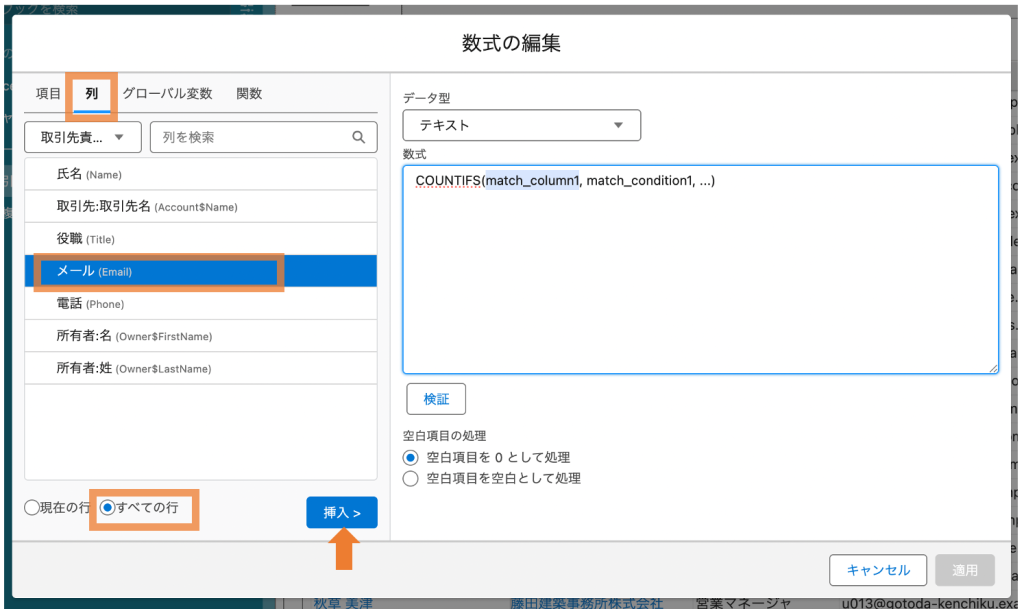Click the 検証 button

tap(436, 399)
